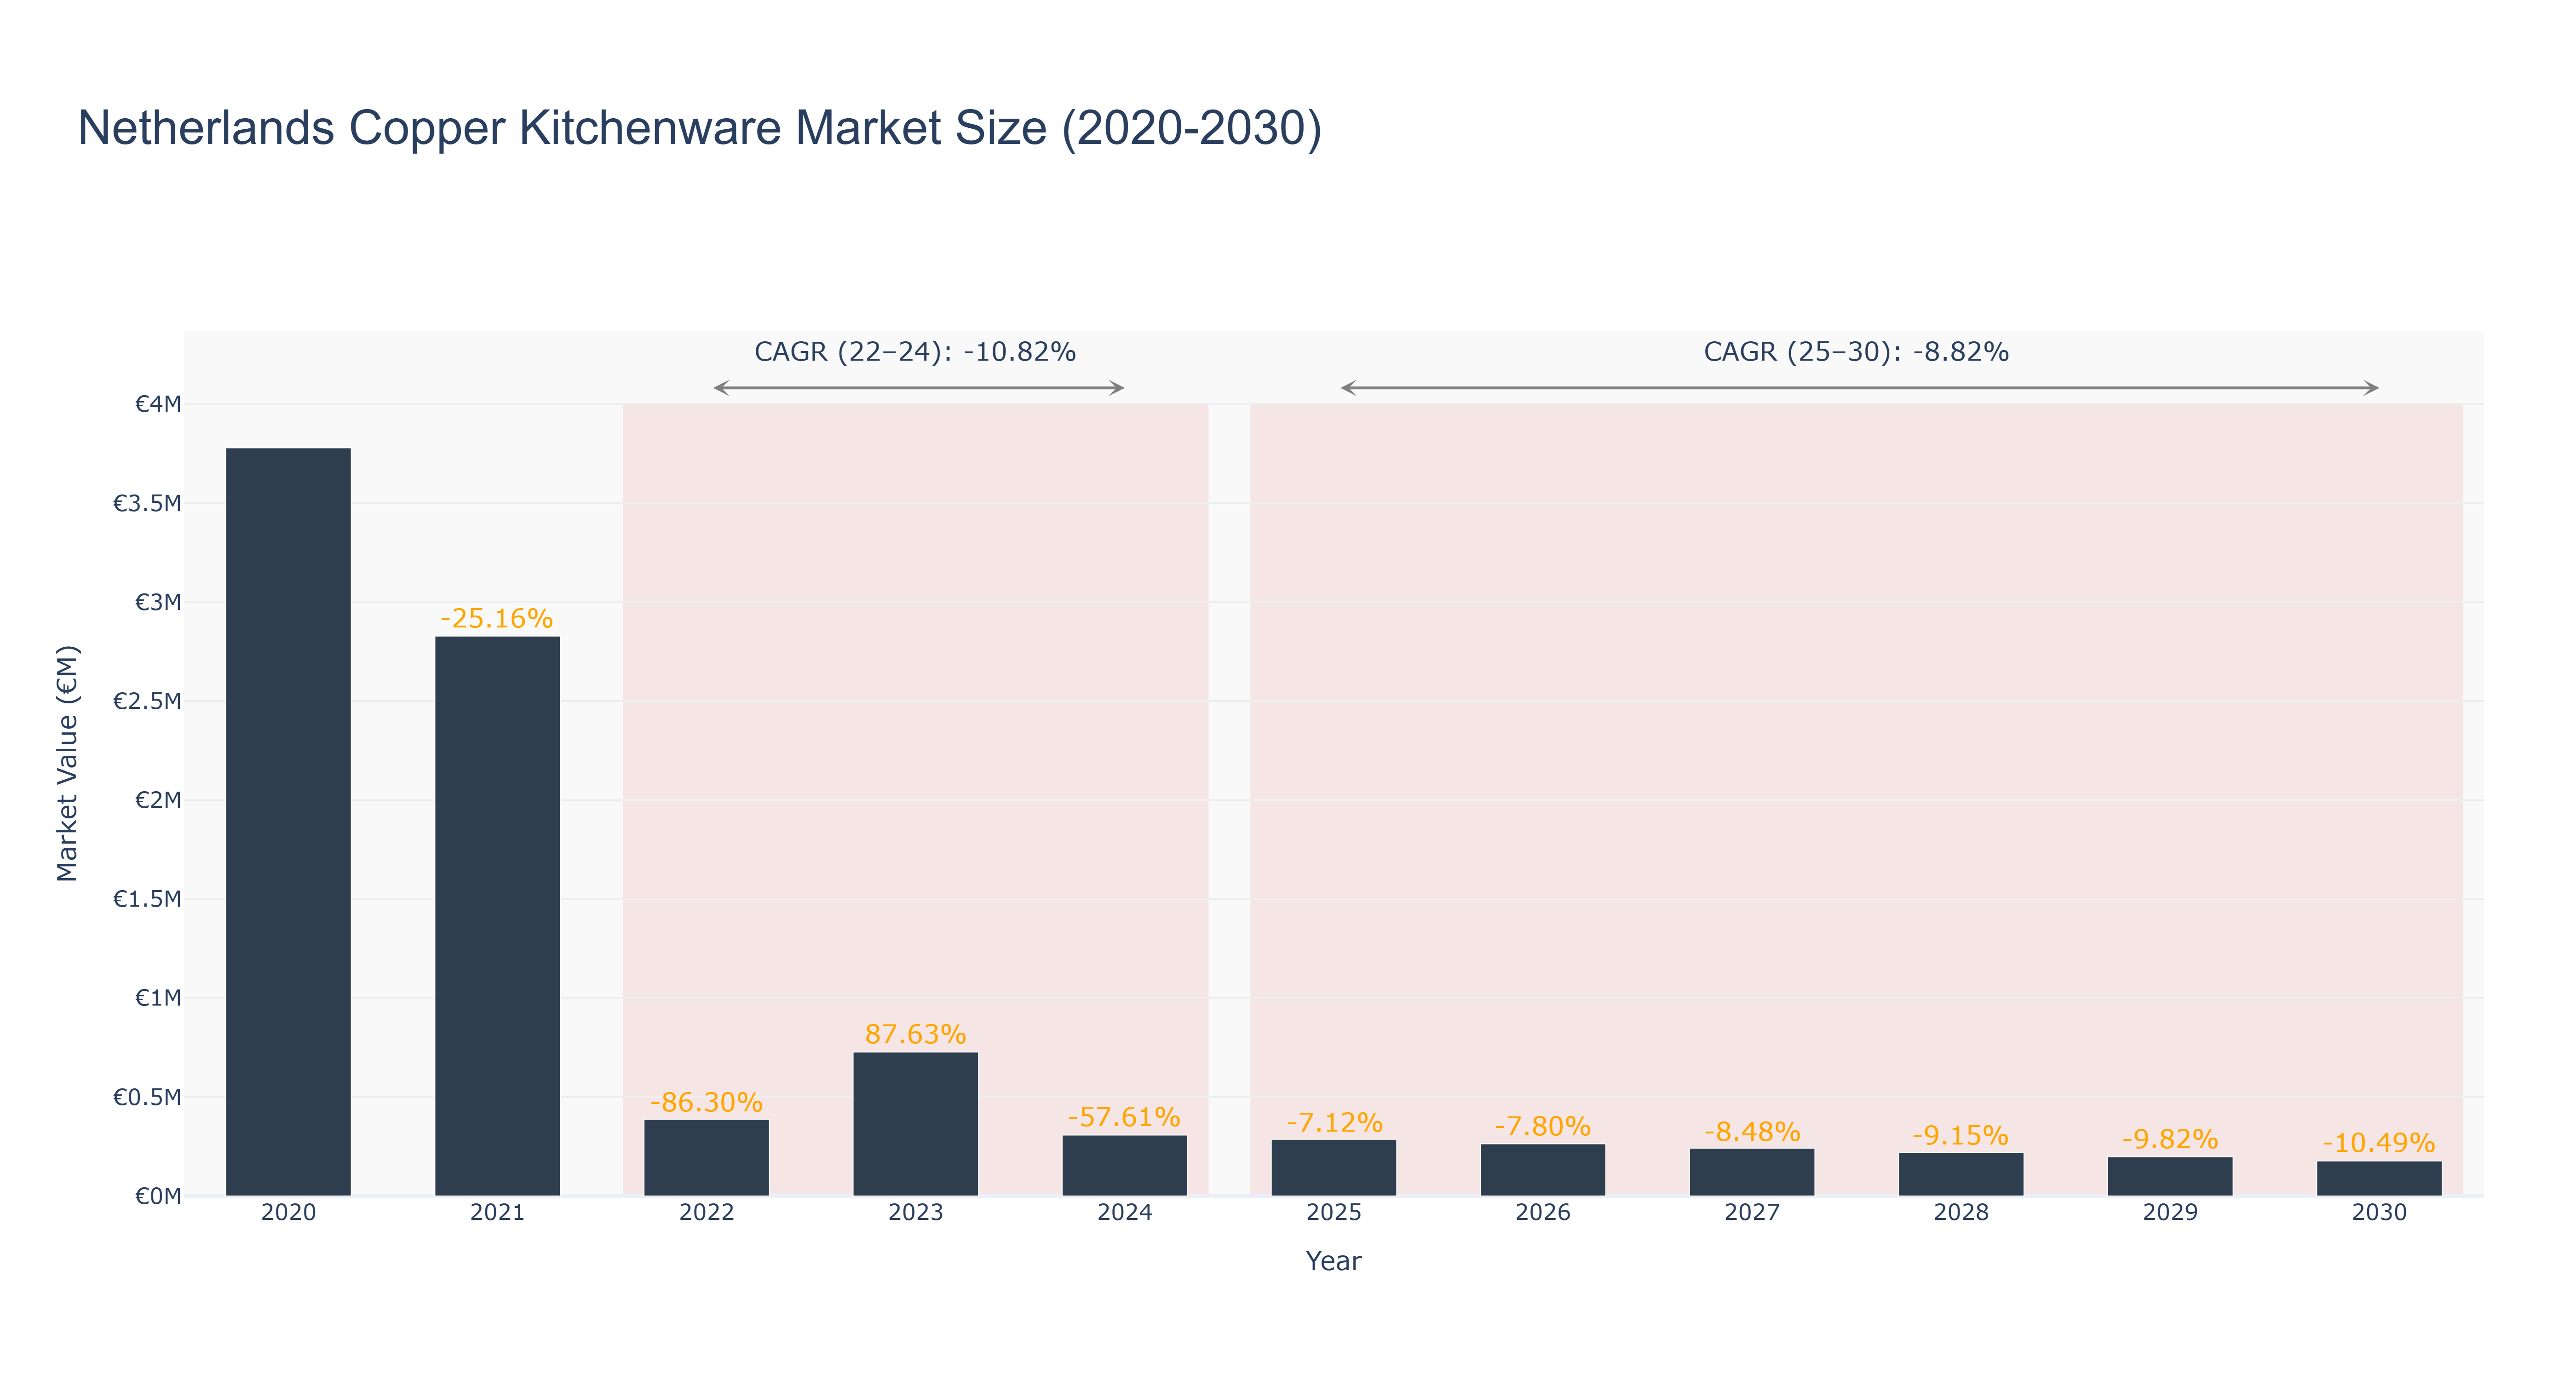Click the "Year" x-axis title
2576x1380 pixels.
[1334, 1261]
